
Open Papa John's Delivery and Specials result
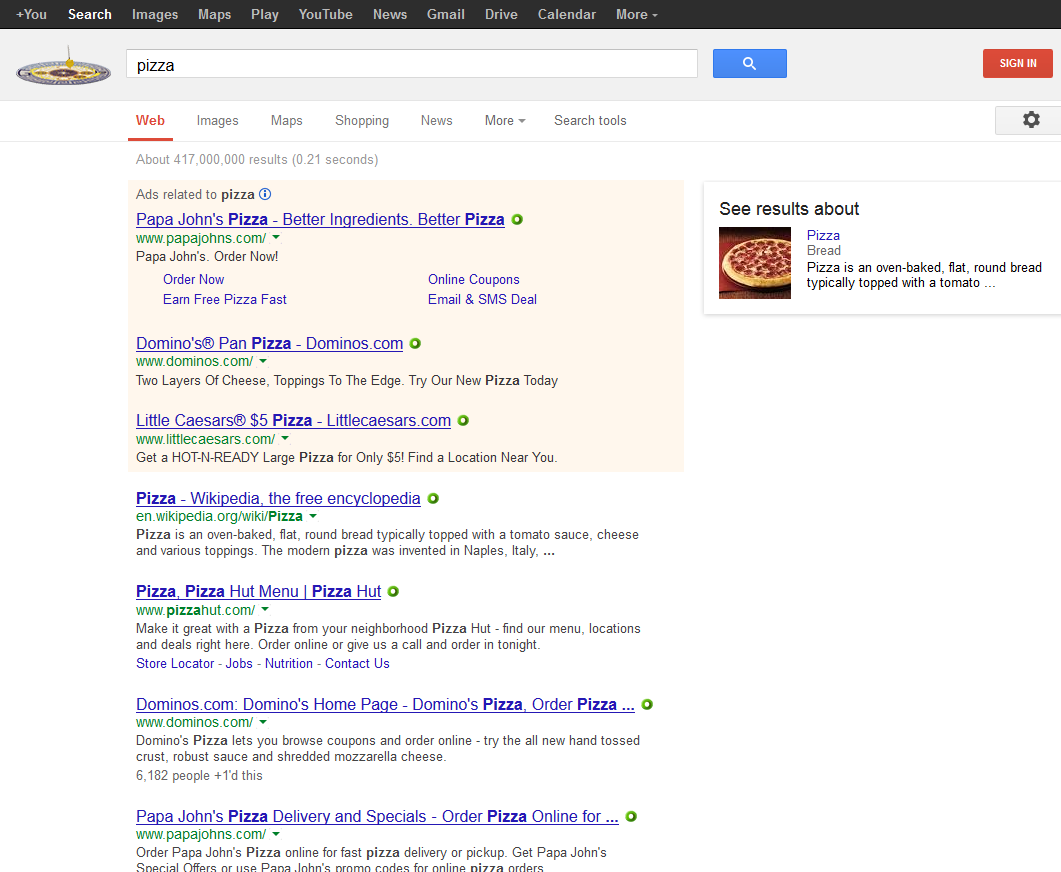378,817
